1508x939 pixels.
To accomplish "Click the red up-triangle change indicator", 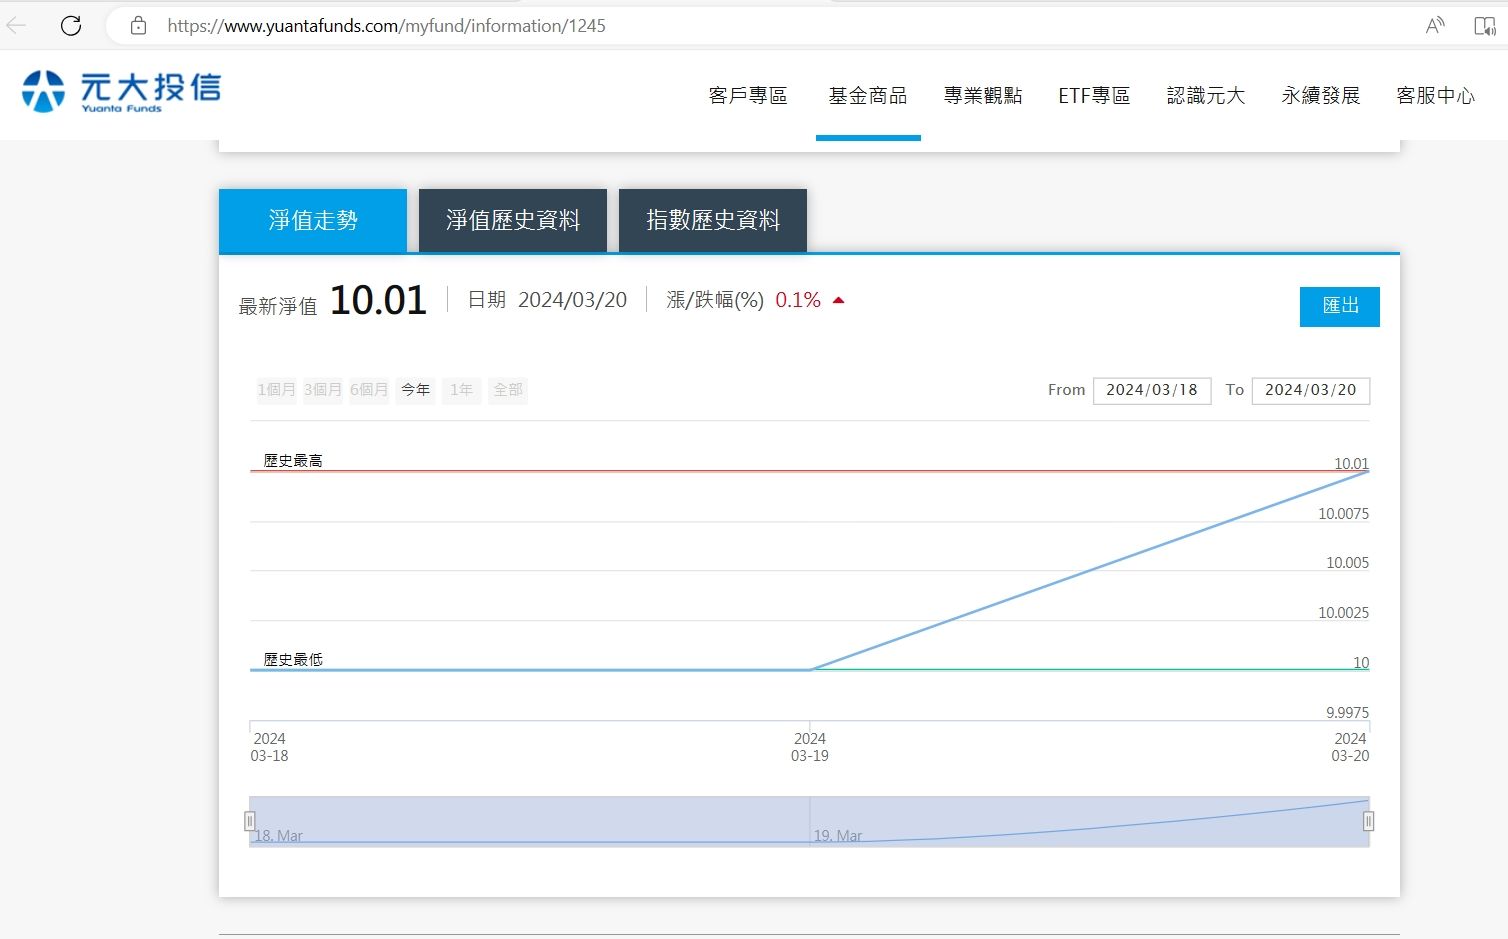I will tap(838, 300).
